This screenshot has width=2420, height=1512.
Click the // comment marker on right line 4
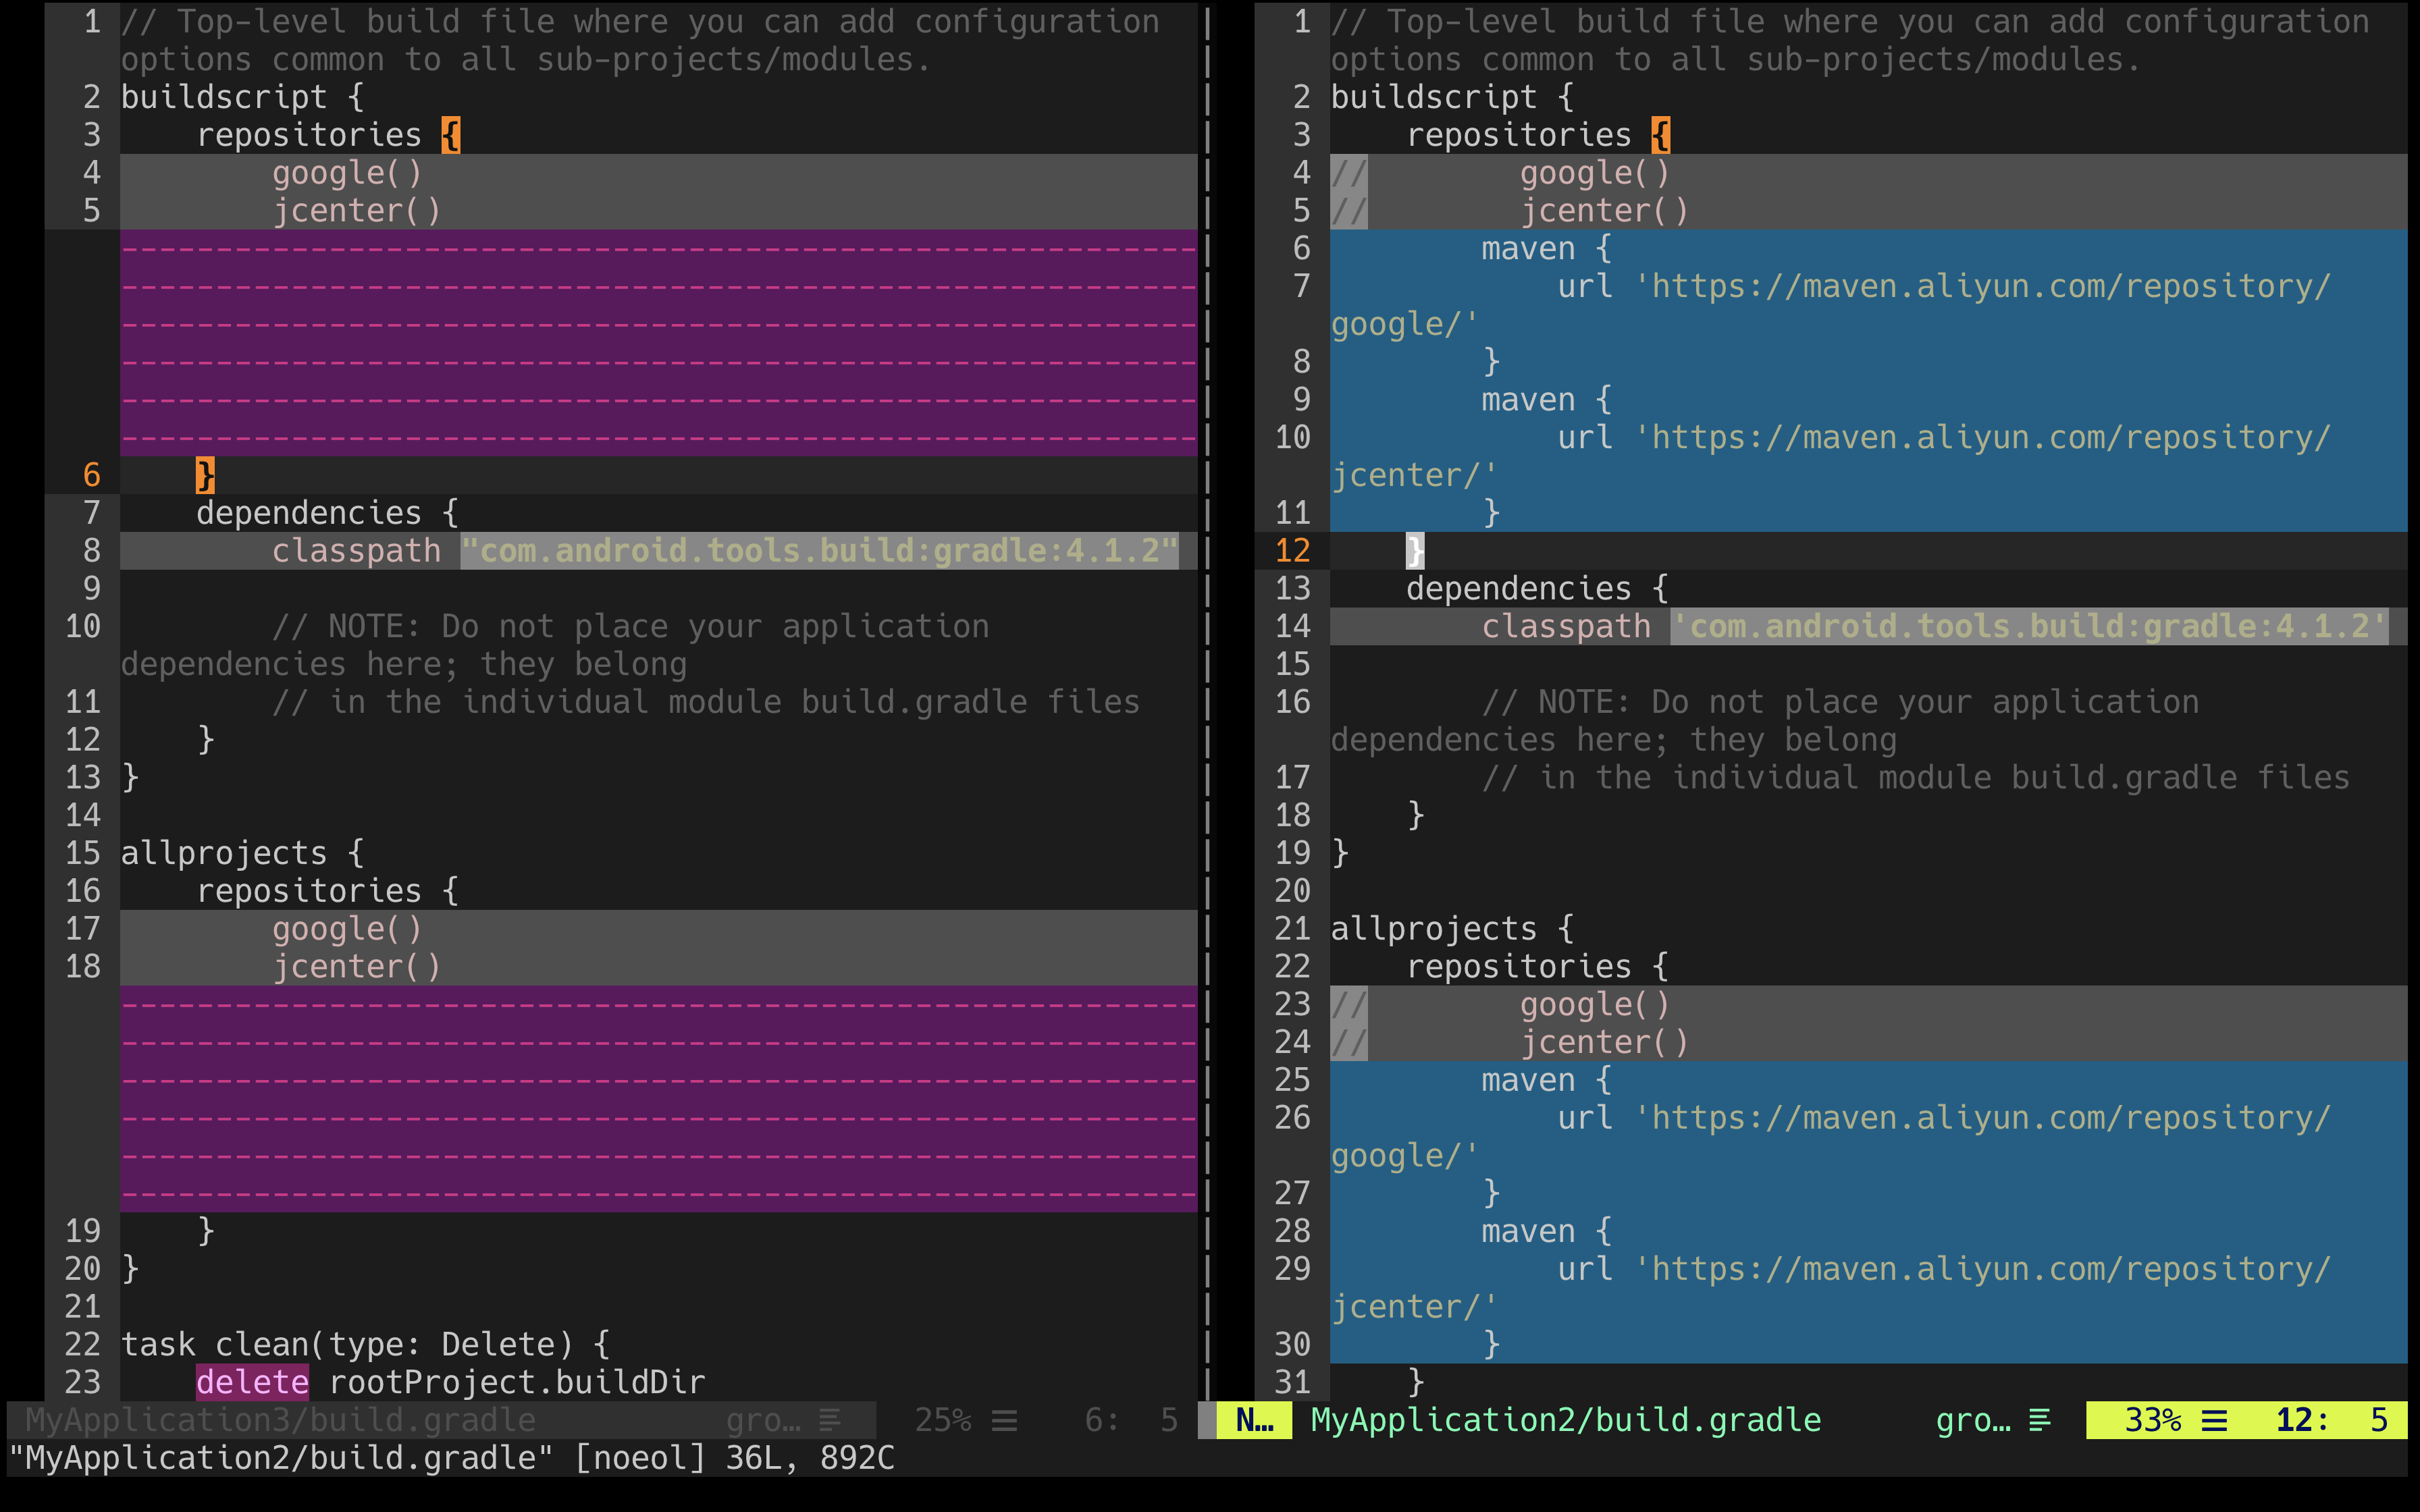point(1349,173)
